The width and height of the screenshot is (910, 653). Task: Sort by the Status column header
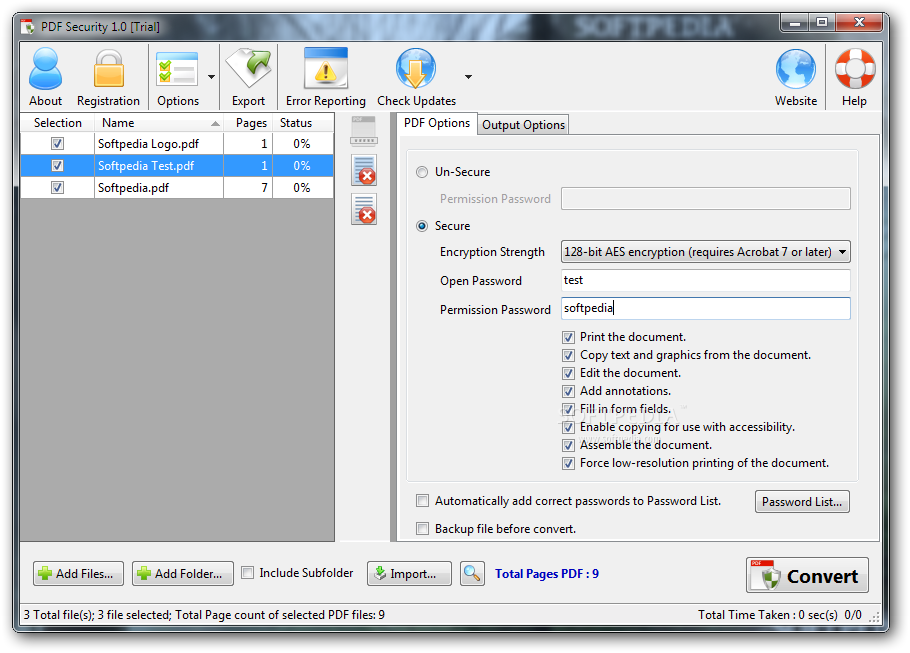(303, 123)
